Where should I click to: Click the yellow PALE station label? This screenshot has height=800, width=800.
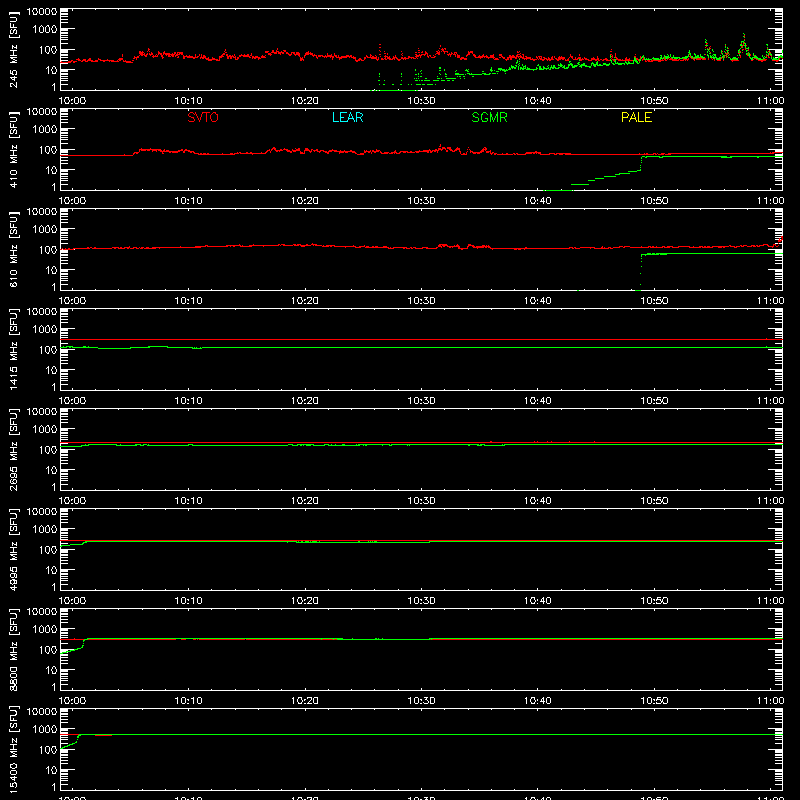tap(636, 117)
